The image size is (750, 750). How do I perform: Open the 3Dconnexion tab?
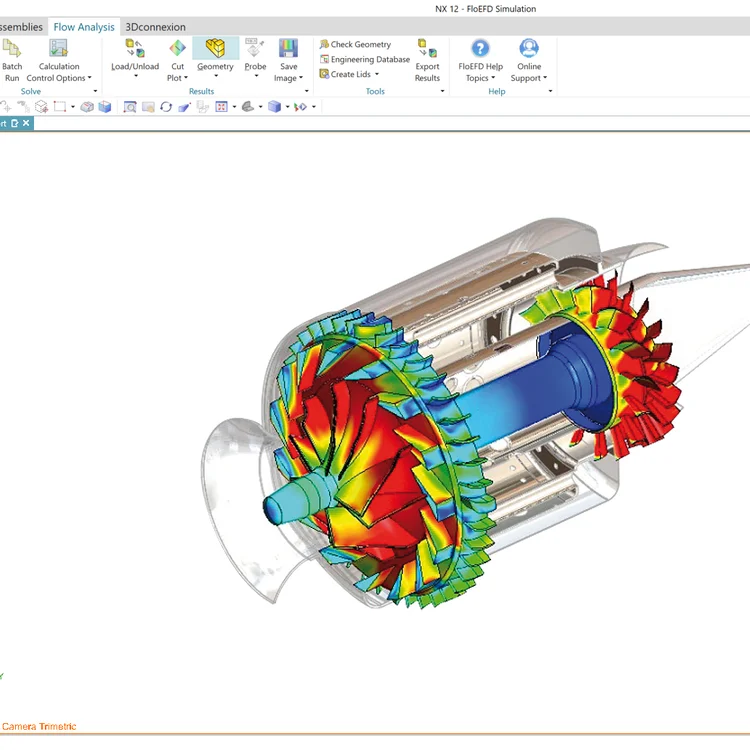[155, 27]
